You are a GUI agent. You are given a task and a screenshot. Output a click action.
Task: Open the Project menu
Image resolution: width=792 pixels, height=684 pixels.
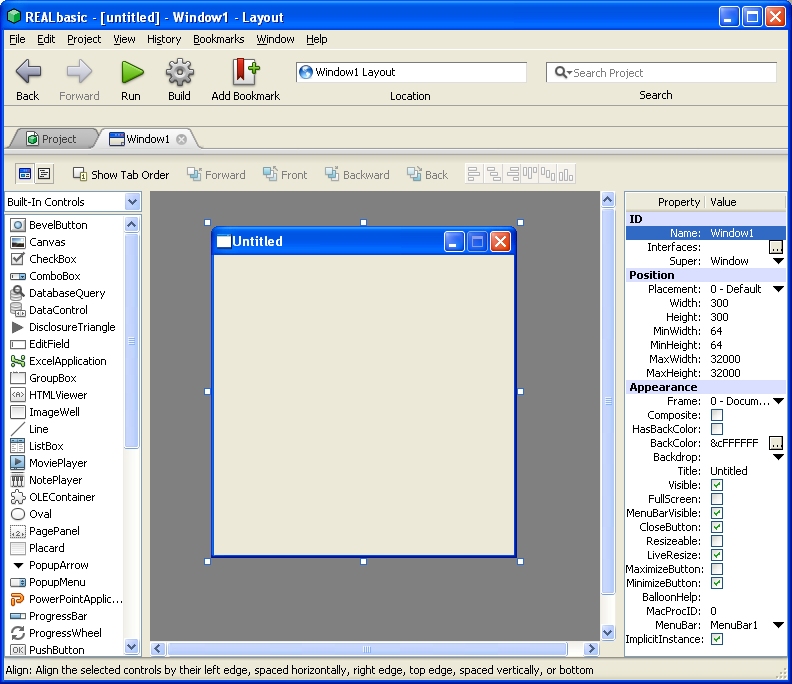84,39
